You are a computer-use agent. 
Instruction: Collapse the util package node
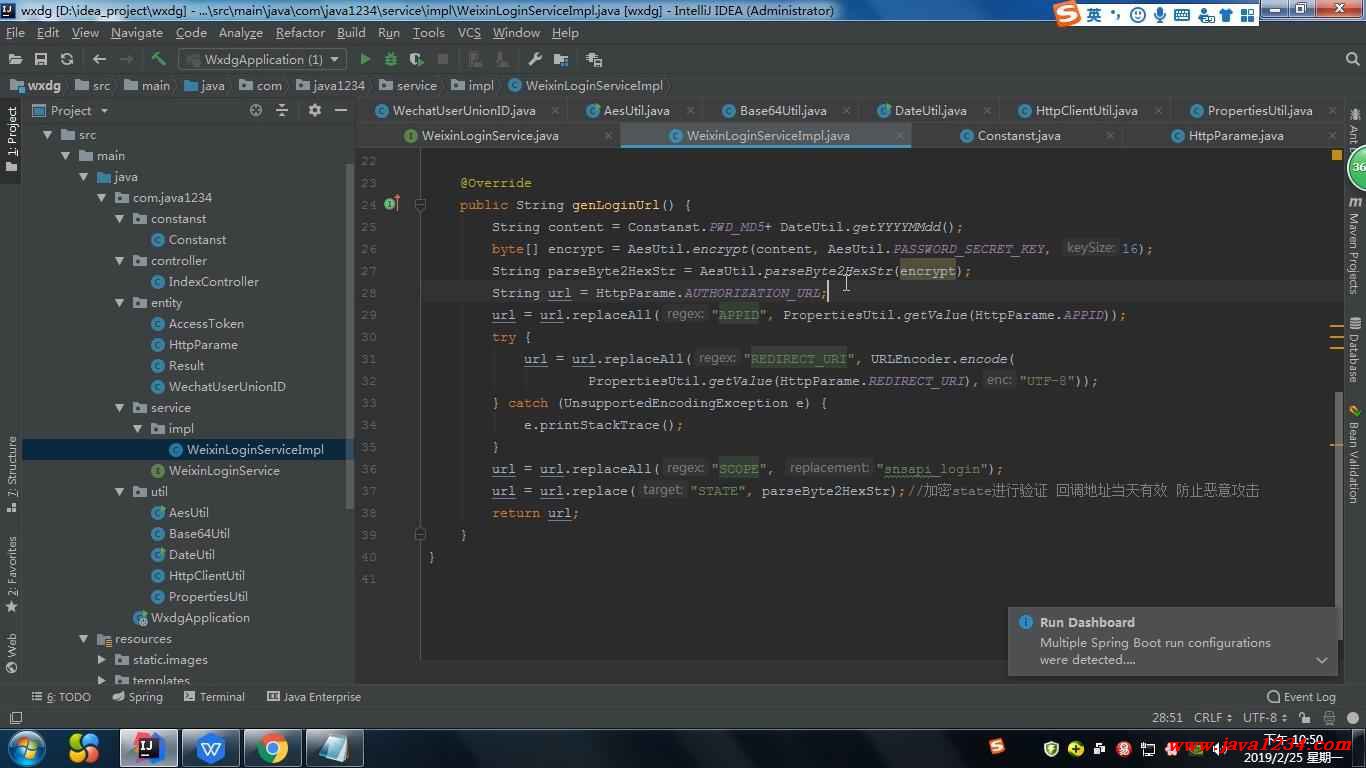pos(119,492)
